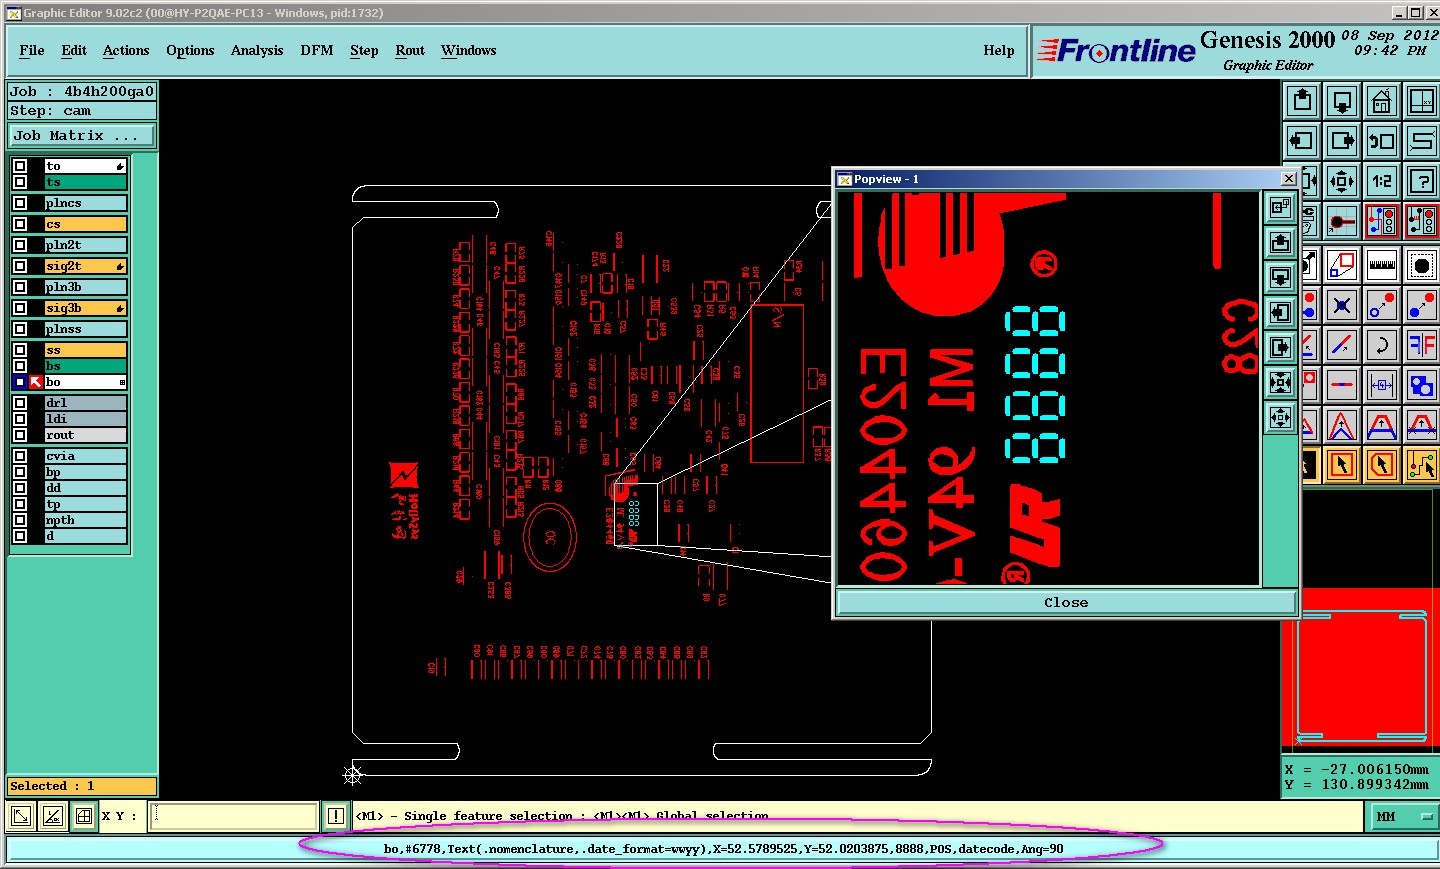Screen dimensions: 1440x869
Task: Toggle checkbox for layer sig2t
Action: pyautogui.click(x=20, y=266)
